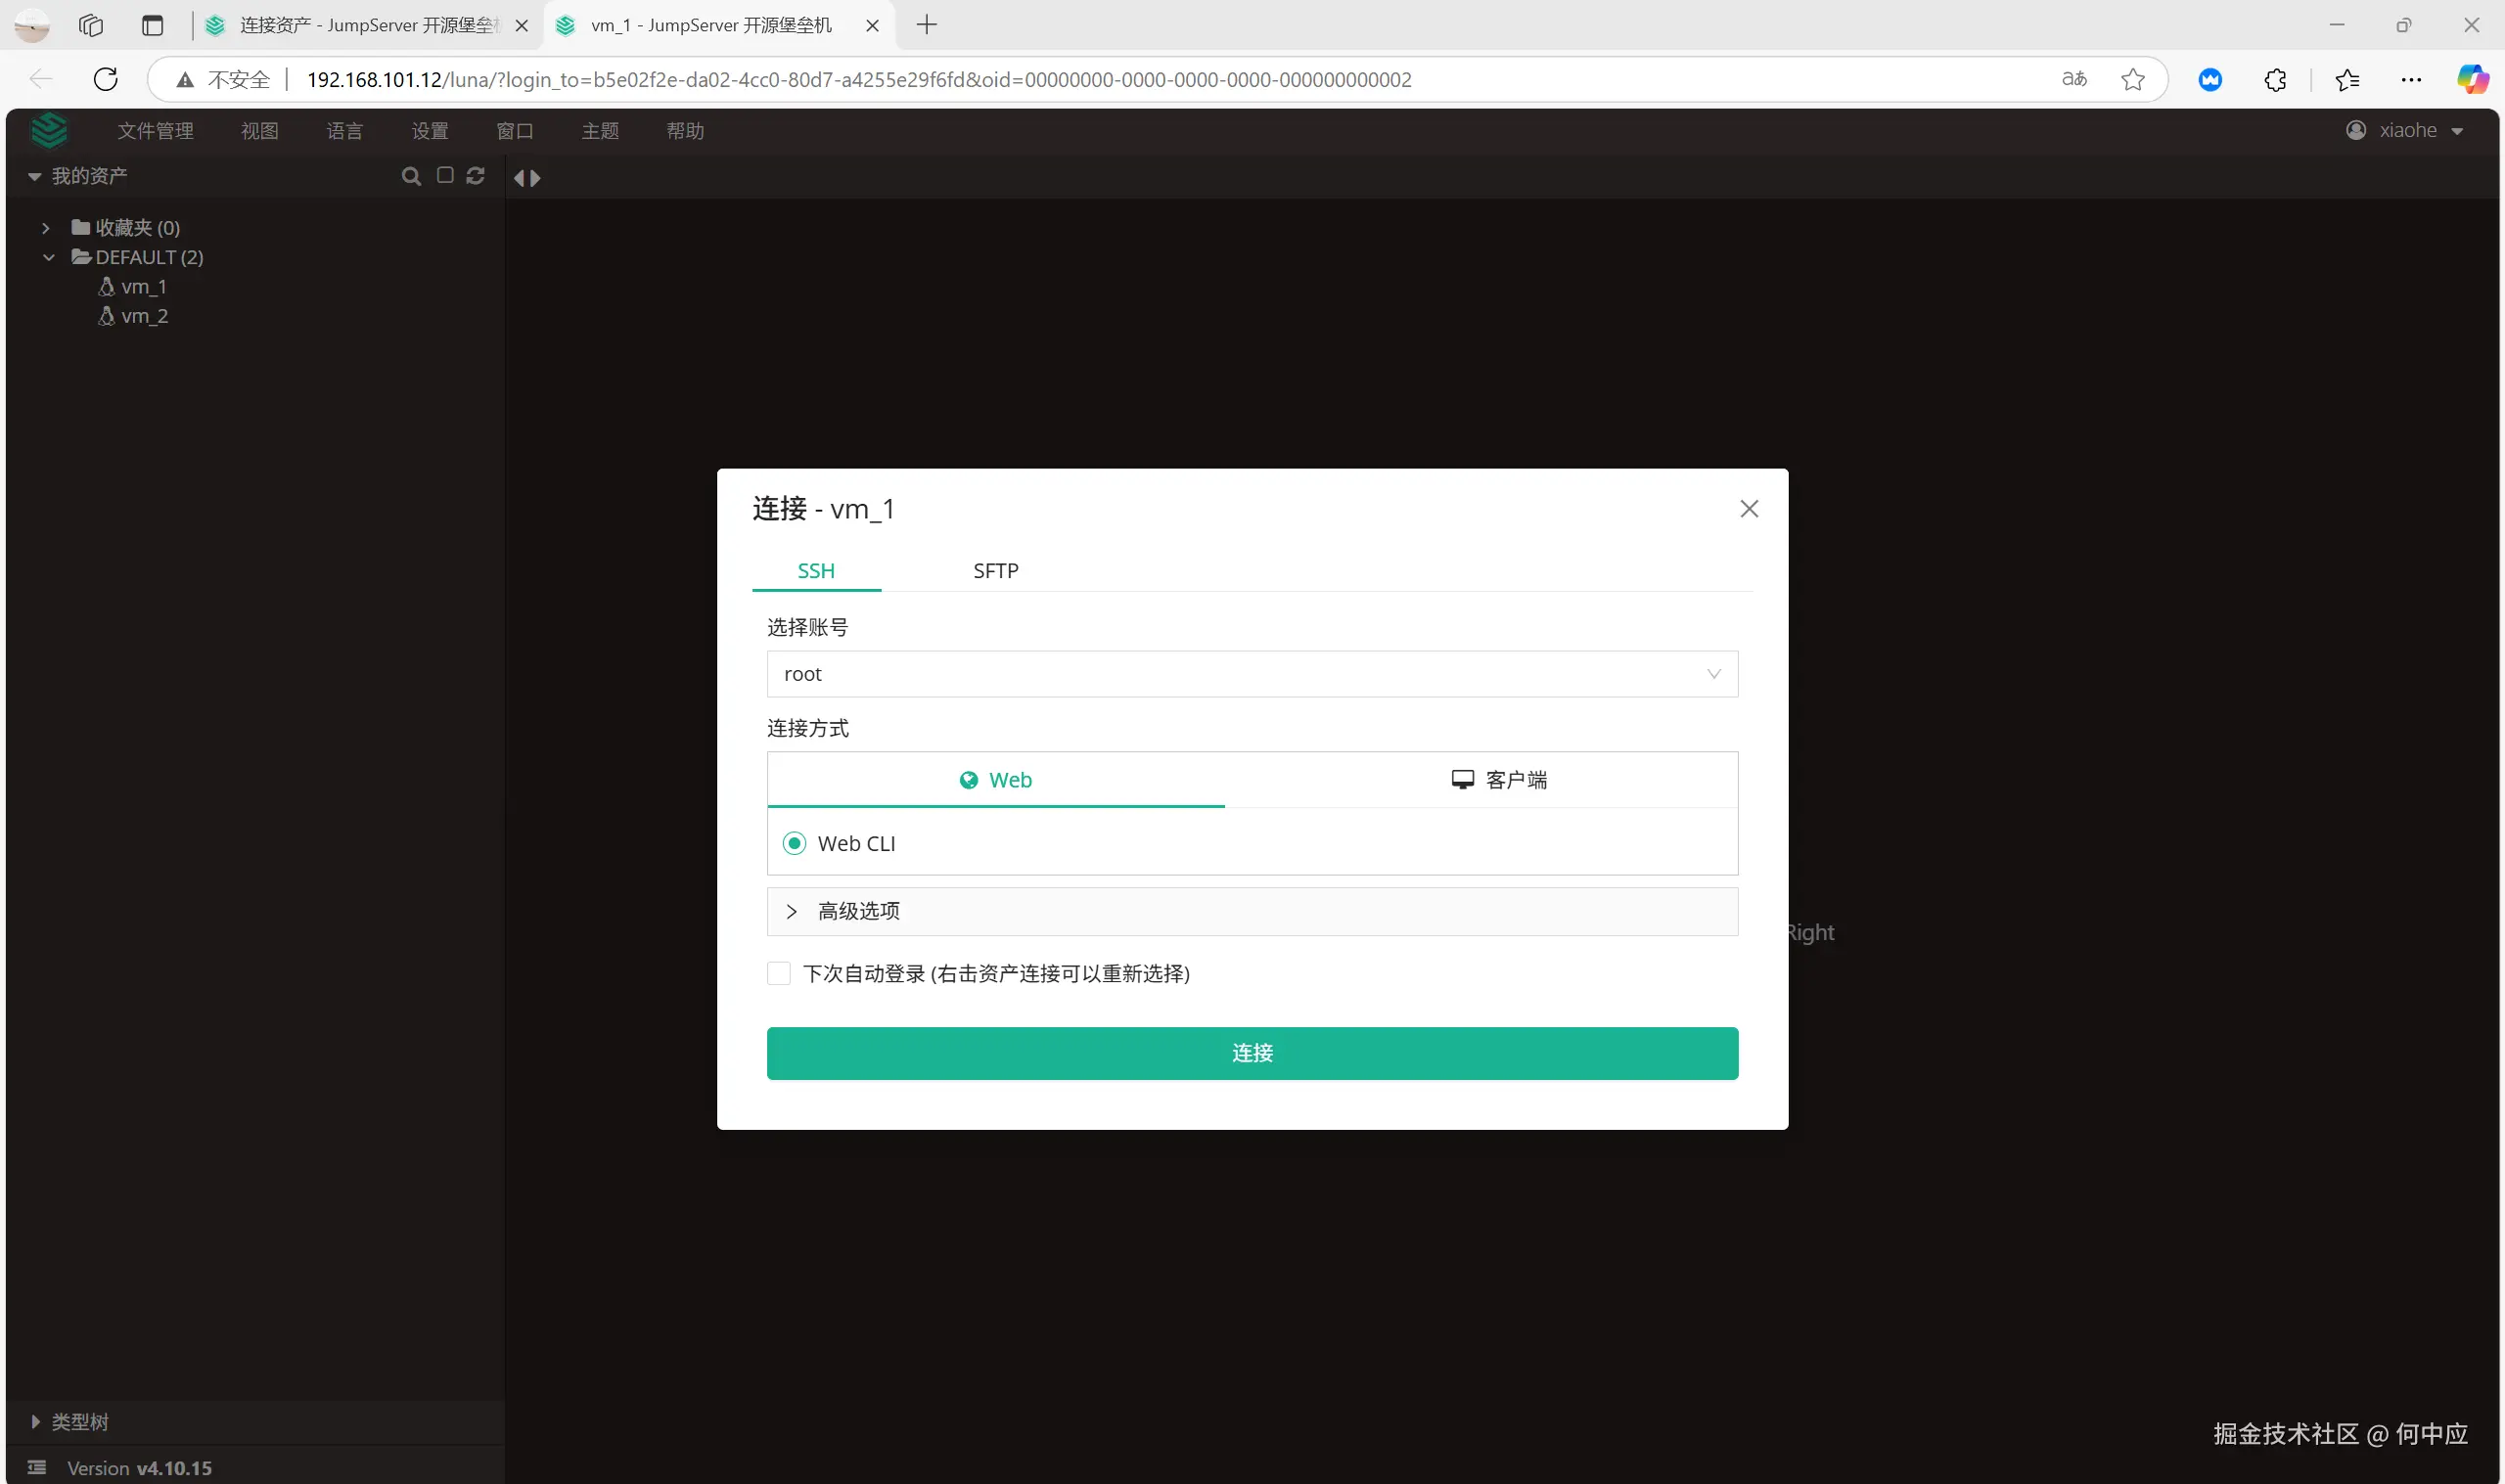Toggle the 我的资产 section collapse arrow

point(35,175)
